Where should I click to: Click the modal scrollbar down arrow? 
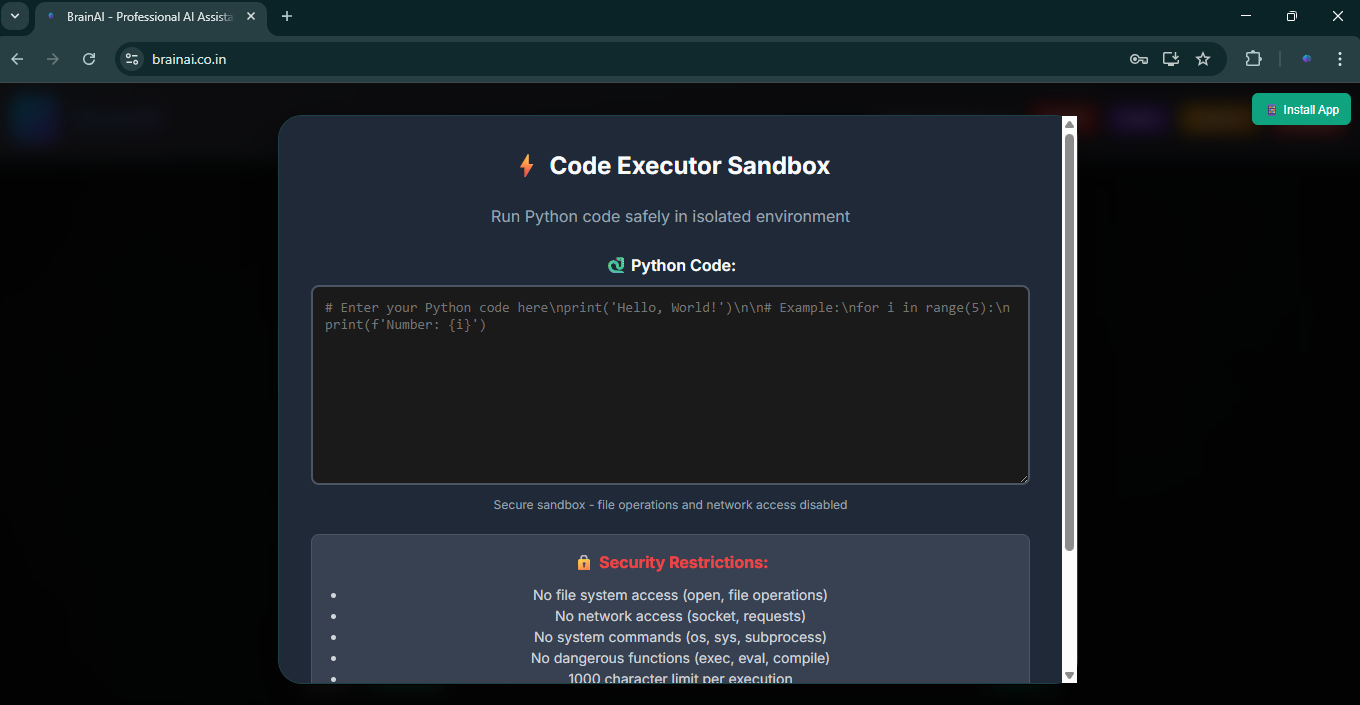pyautogui.click(x=1069, y=676)
